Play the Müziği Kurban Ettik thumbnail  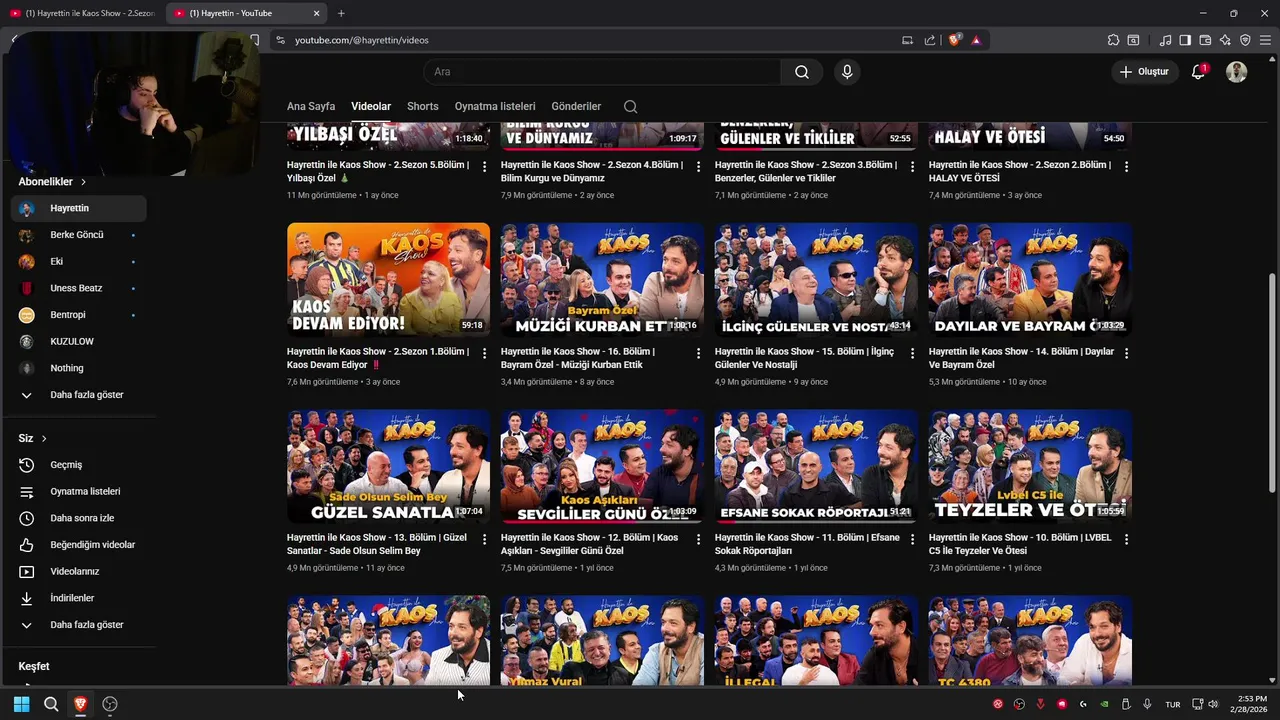[x=602, y=279]
